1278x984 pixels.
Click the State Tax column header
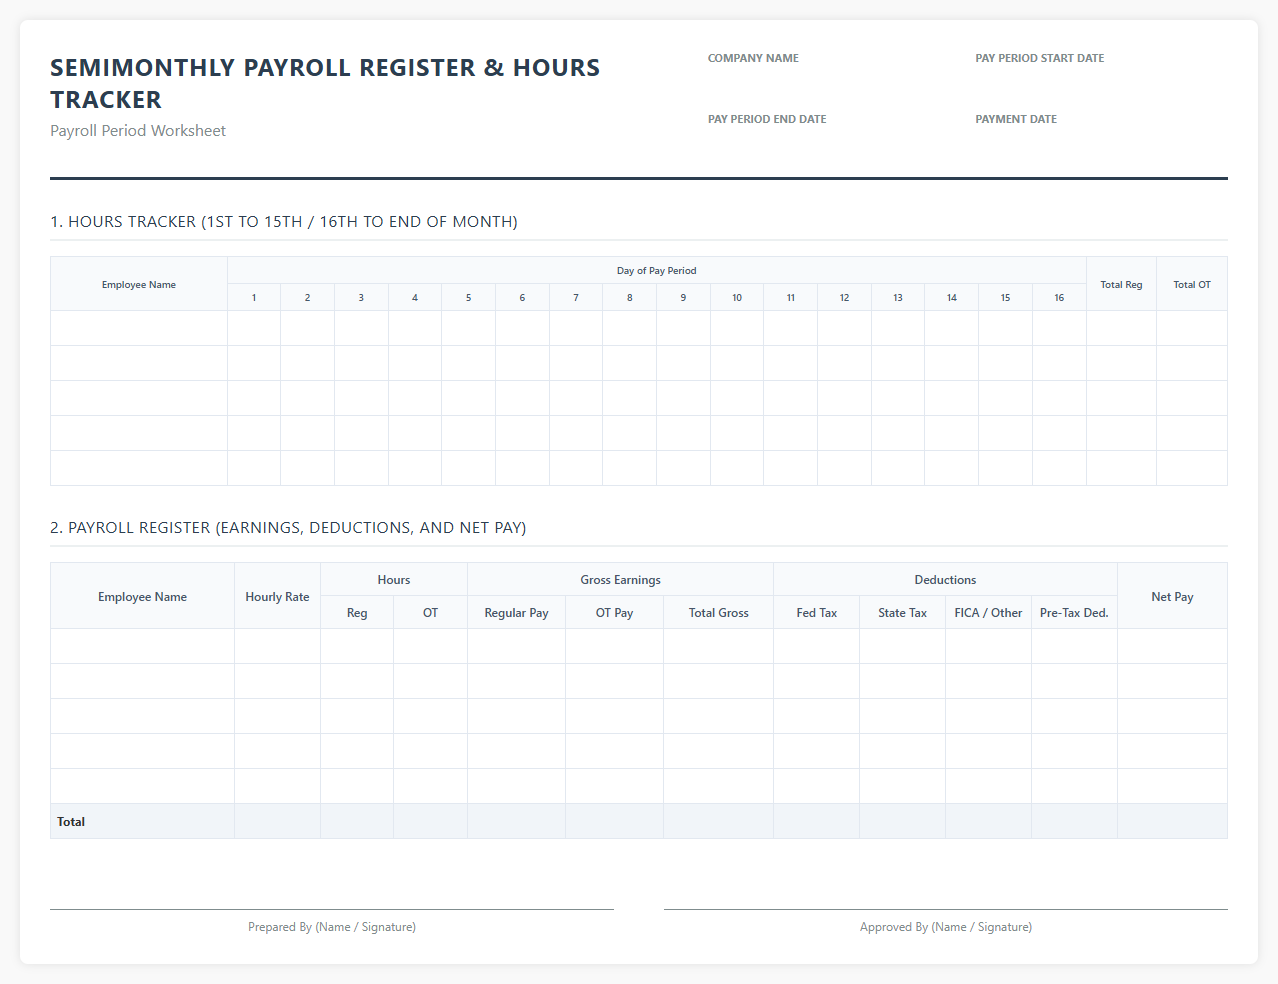(x=902, y=613)
